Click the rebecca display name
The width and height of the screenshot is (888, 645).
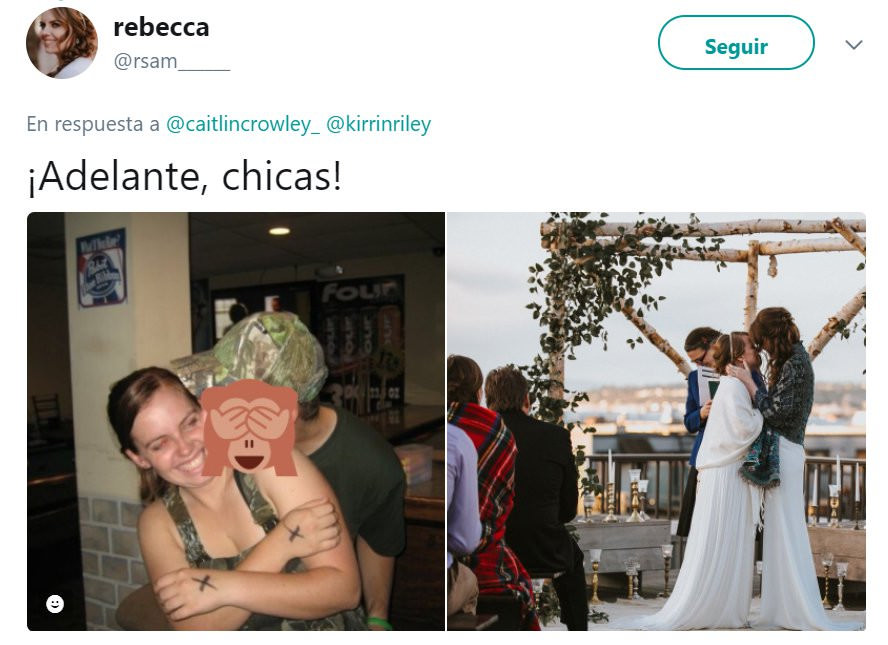[x=161, y=27]
